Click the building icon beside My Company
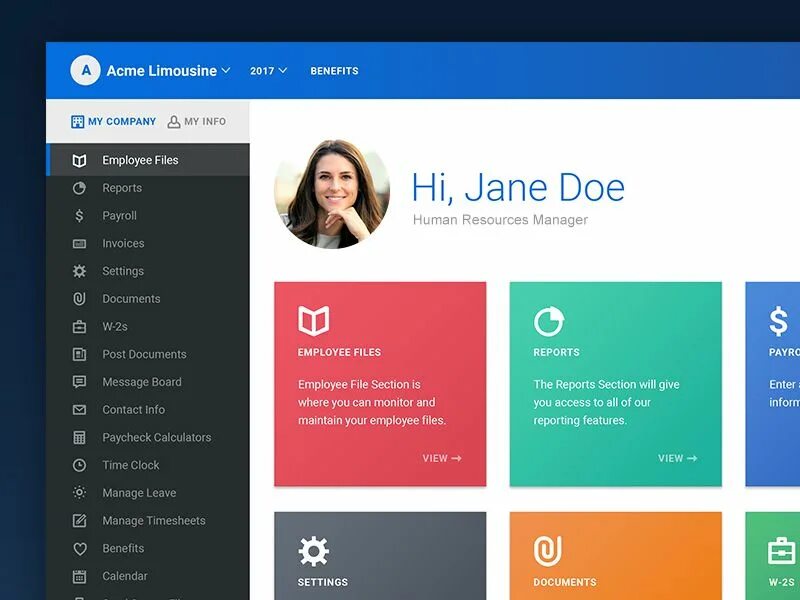Viewport: 800px width, 600px height. click(78, 121)
